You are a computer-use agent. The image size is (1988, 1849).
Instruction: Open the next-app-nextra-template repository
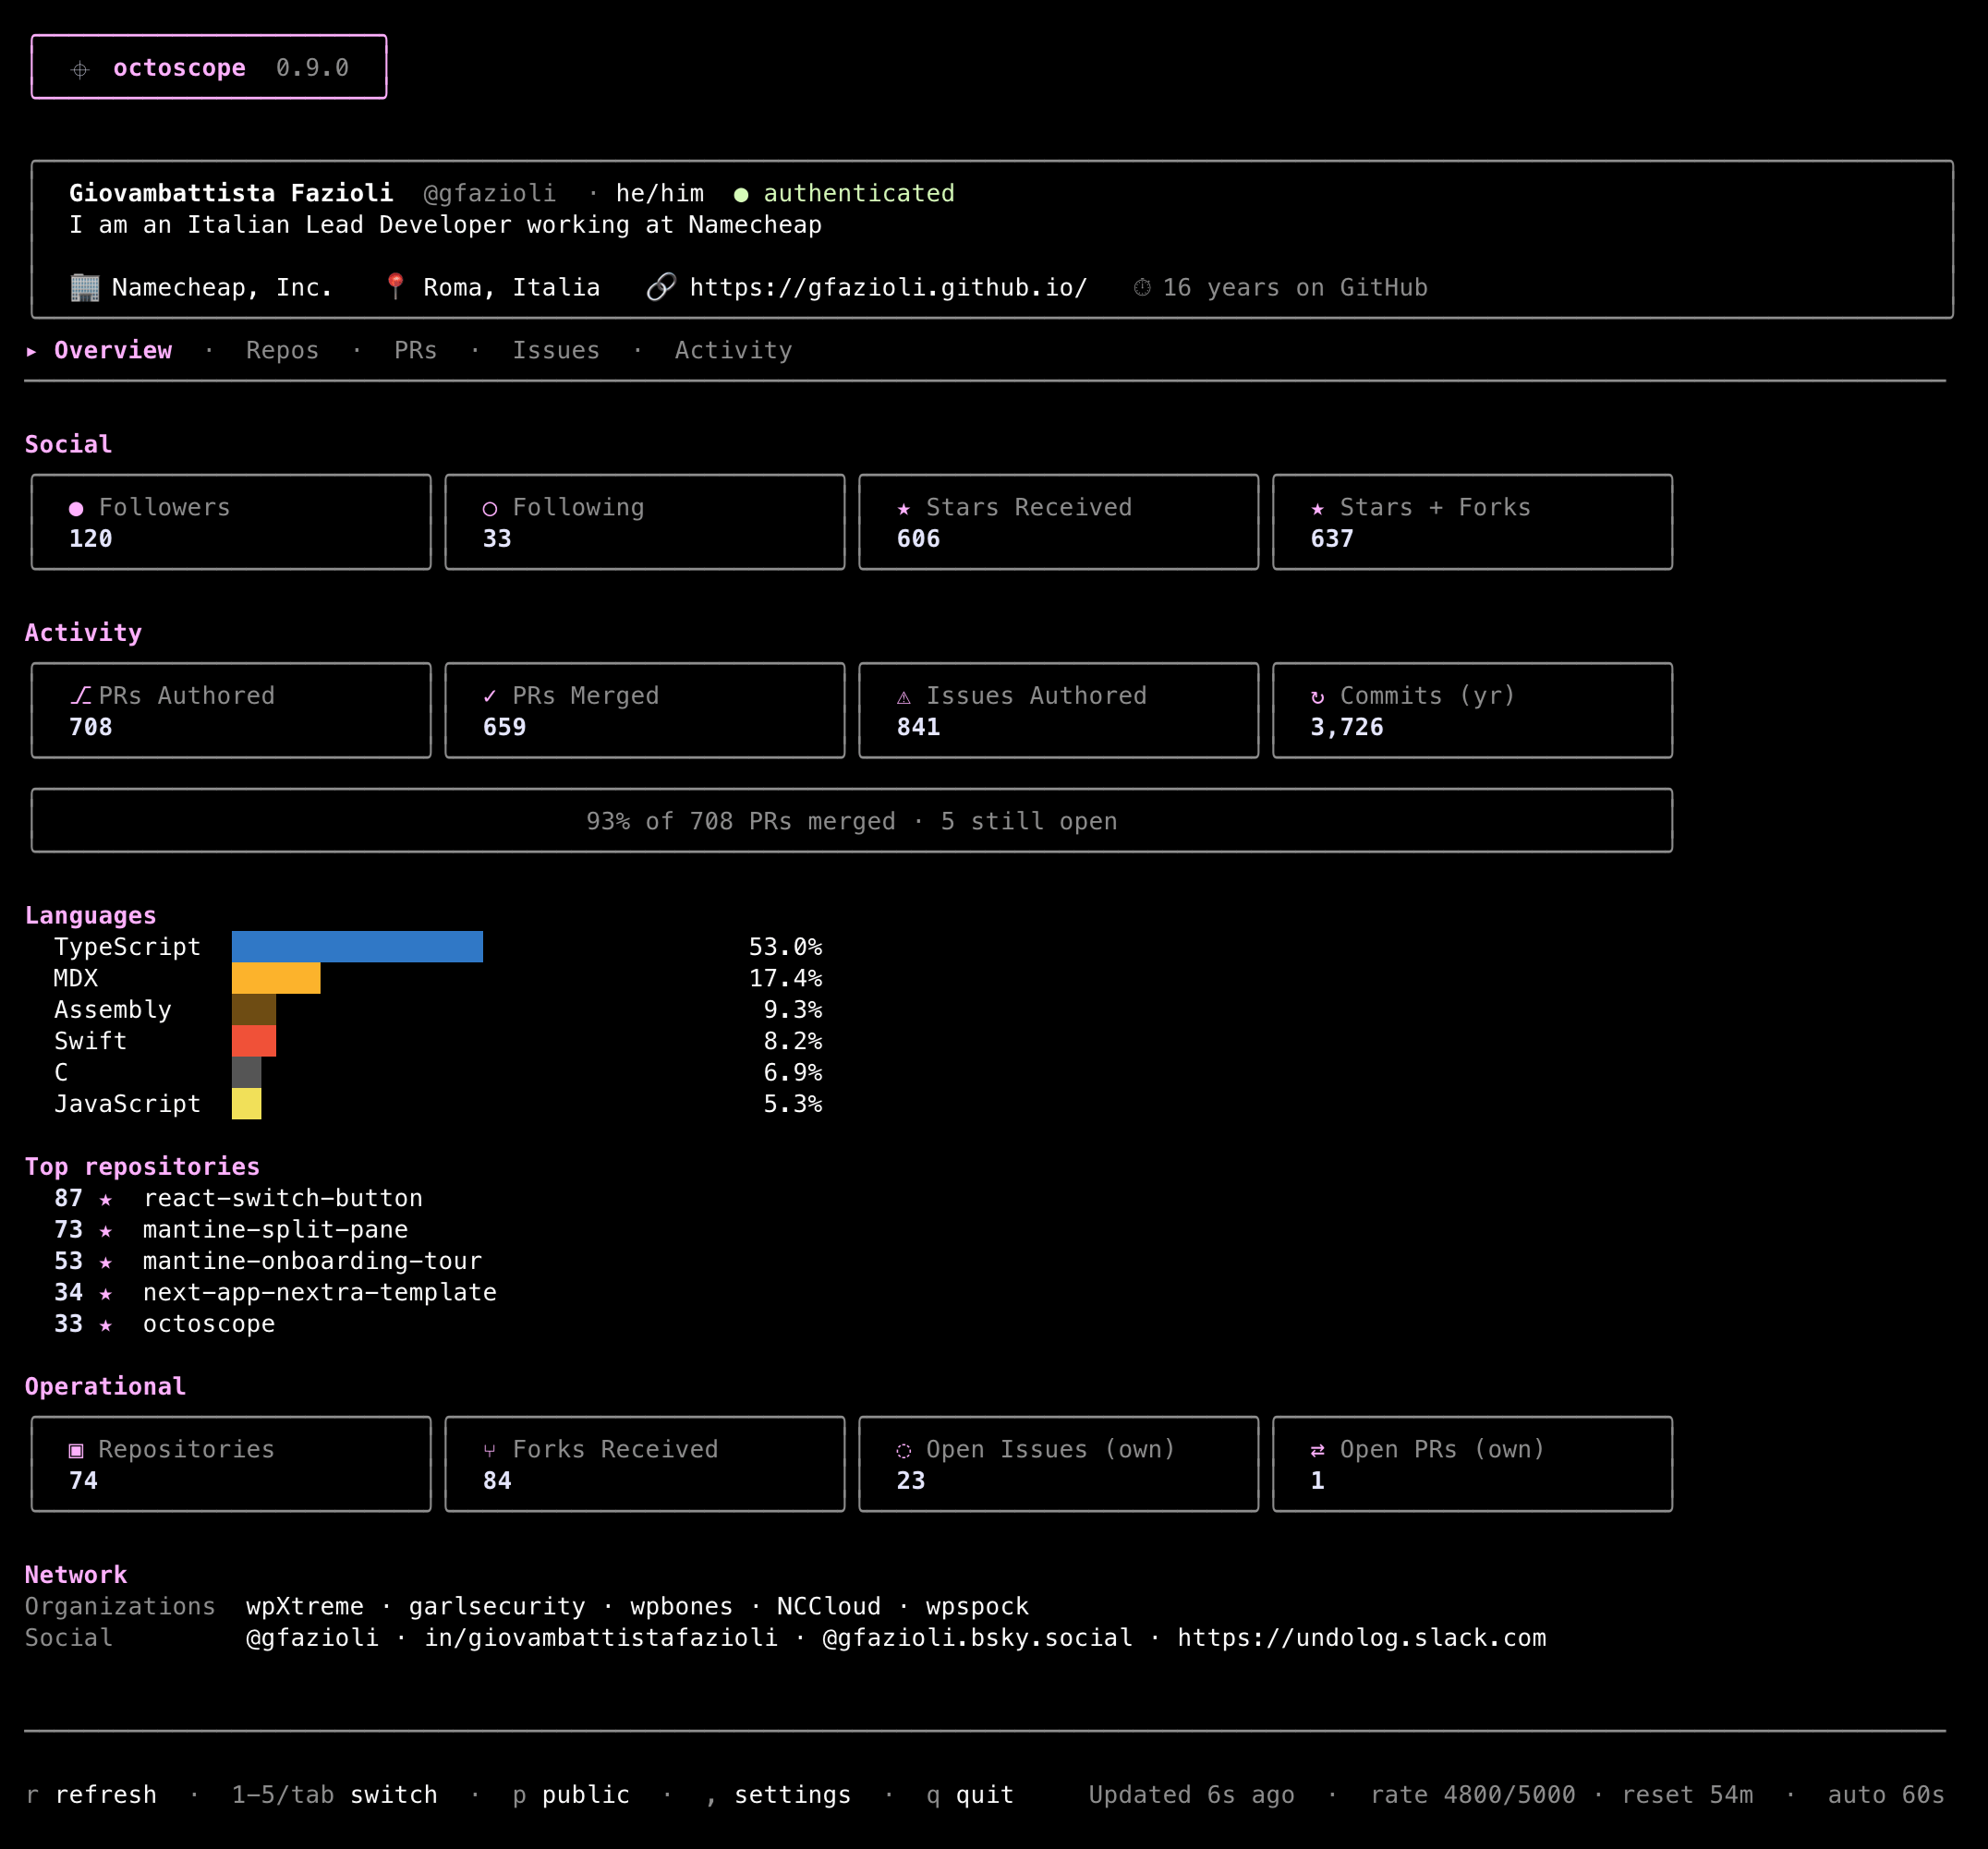(x=320, y=1293)
